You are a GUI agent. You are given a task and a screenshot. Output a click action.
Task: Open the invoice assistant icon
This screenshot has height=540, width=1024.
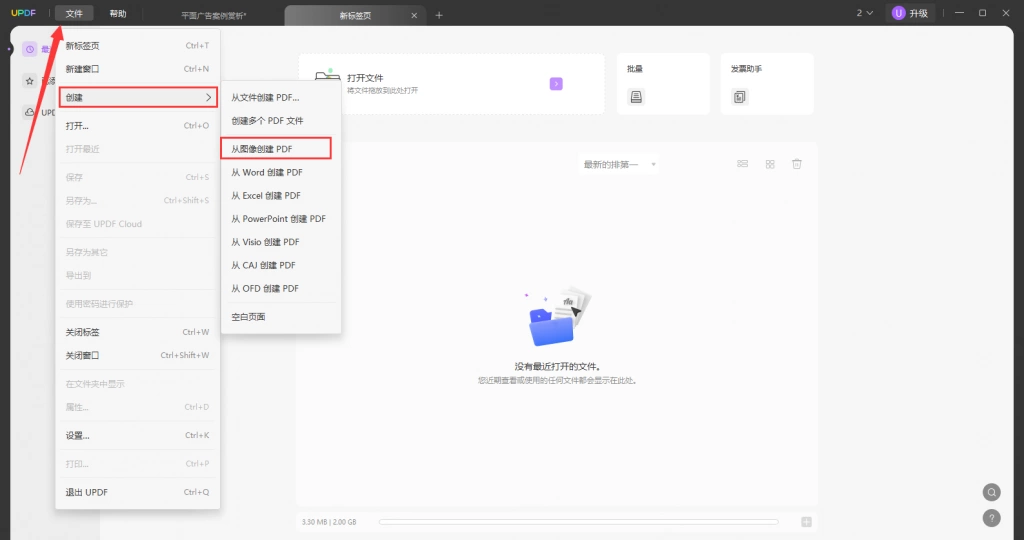pos(739,97)
